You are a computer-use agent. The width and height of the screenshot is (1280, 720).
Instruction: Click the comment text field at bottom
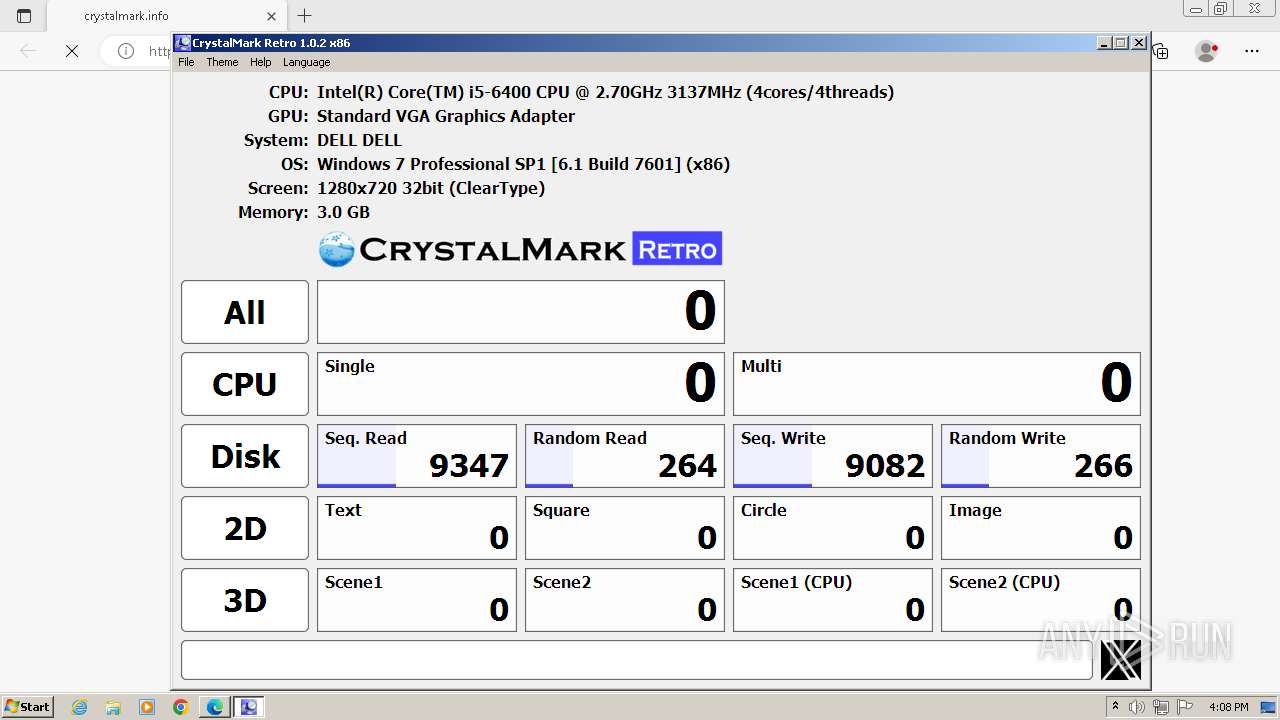tap(636, 660)
